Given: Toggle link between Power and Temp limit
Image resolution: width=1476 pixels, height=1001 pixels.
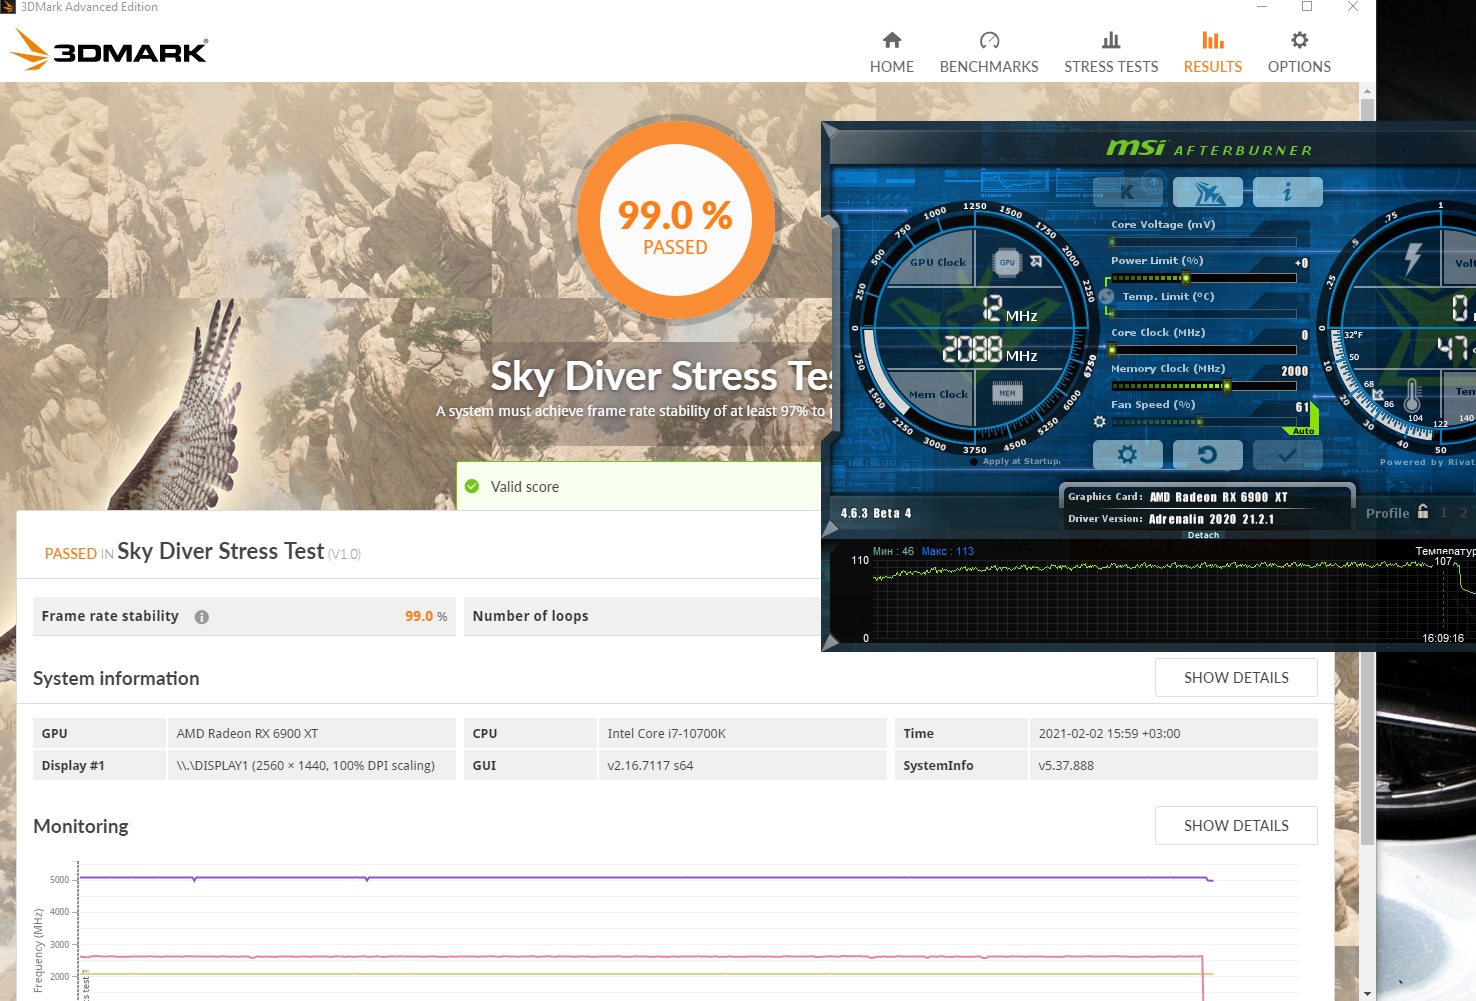Looking at the screenshot, I should (1106, 296).
